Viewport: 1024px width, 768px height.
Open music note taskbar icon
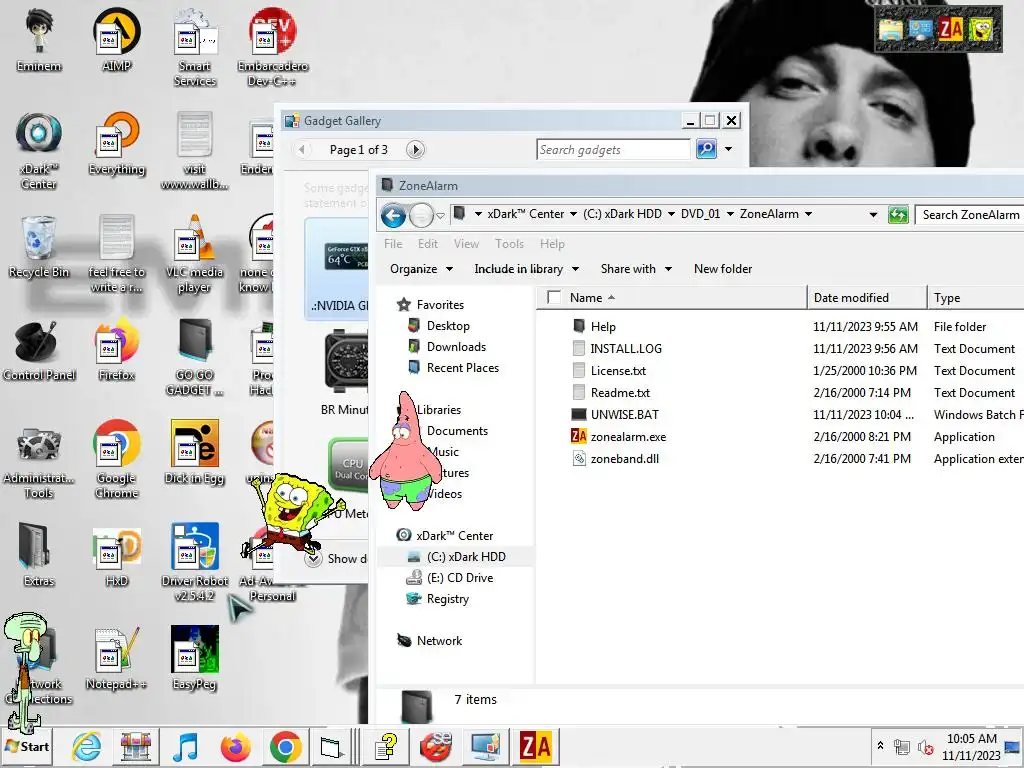point(185,746)
